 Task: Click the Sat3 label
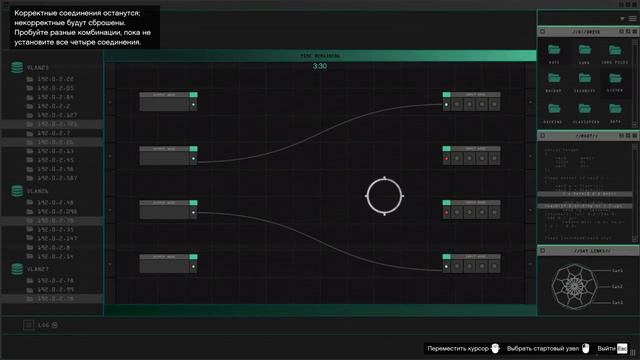click(x=617, y=302)
